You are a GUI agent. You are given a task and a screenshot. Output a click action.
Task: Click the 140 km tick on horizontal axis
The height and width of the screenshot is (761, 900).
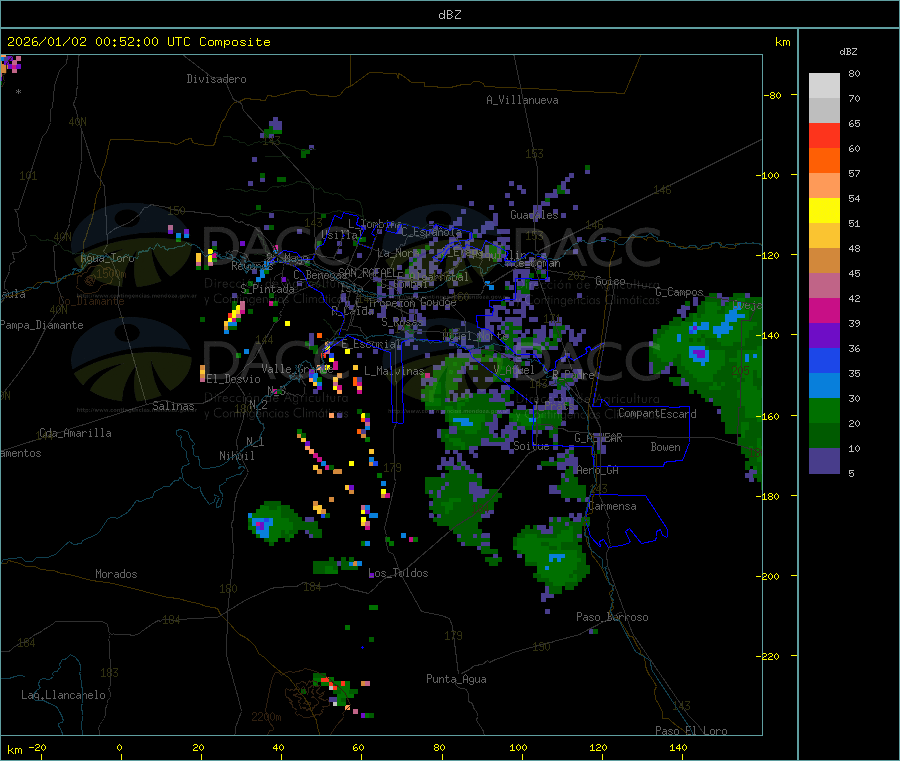pos(678,748)
